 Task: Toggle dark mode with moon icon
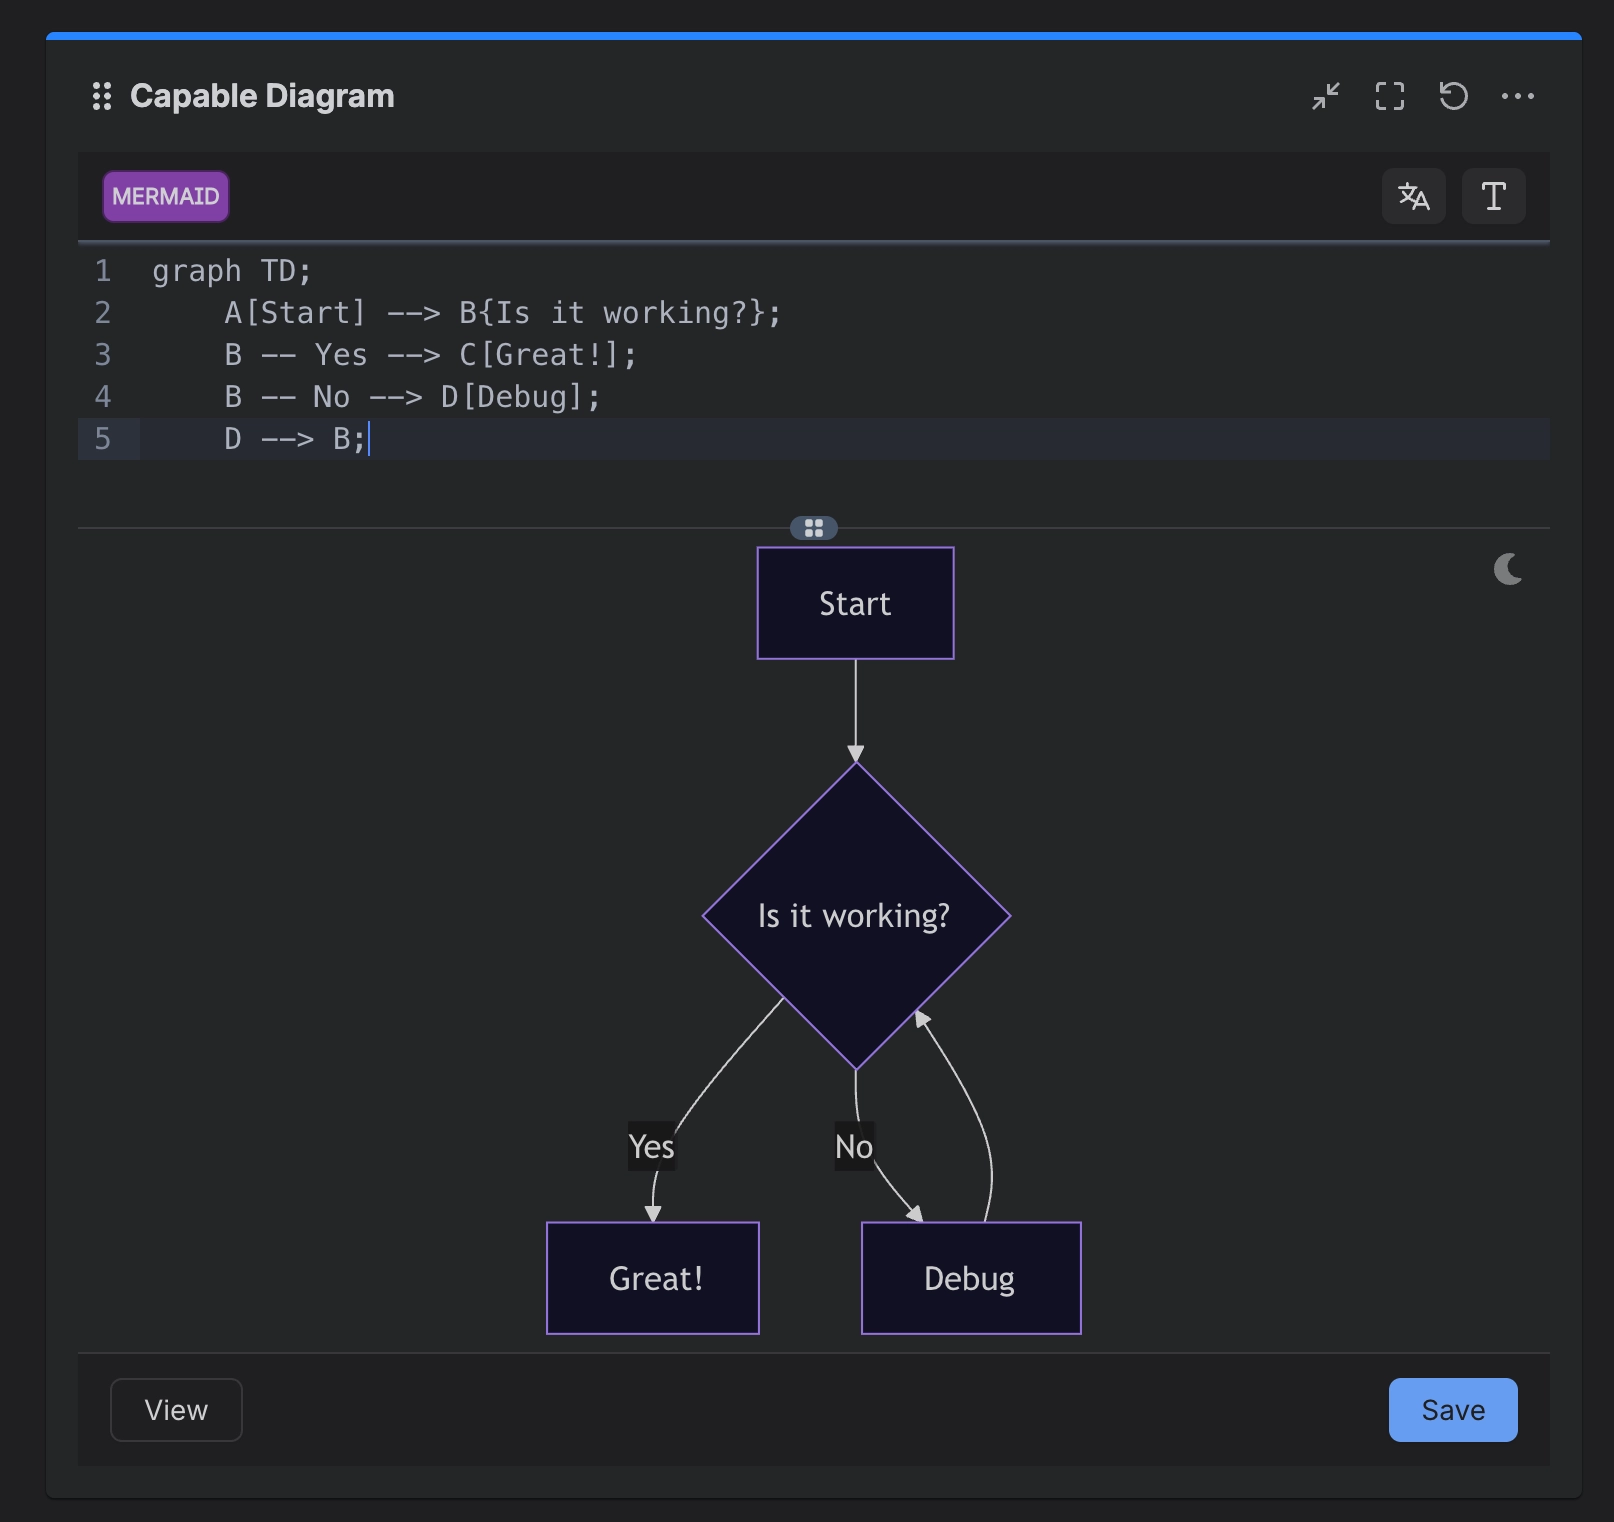tap(1508, 569)
